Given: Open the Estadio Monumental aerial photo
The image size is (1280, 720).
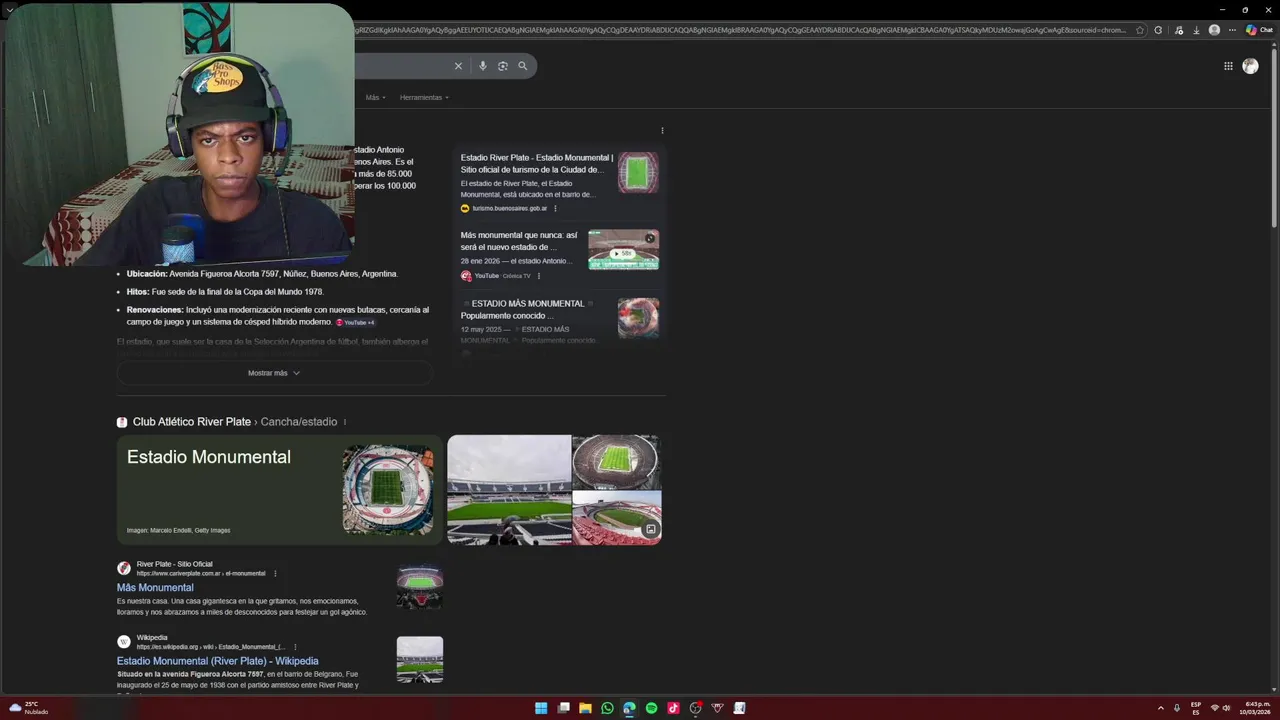Looking at the screenshot, I should 388,489.
